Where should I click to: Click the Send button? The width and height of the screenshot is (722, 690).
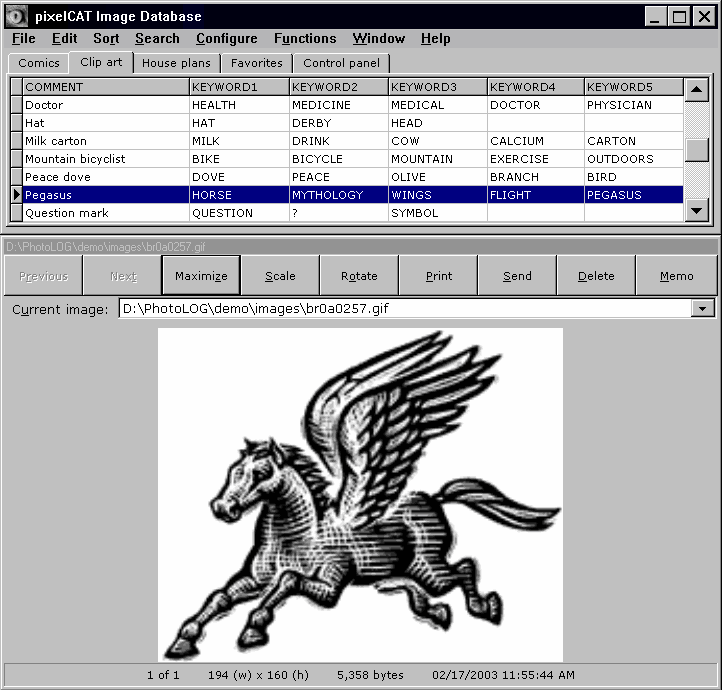coord(517,276)
